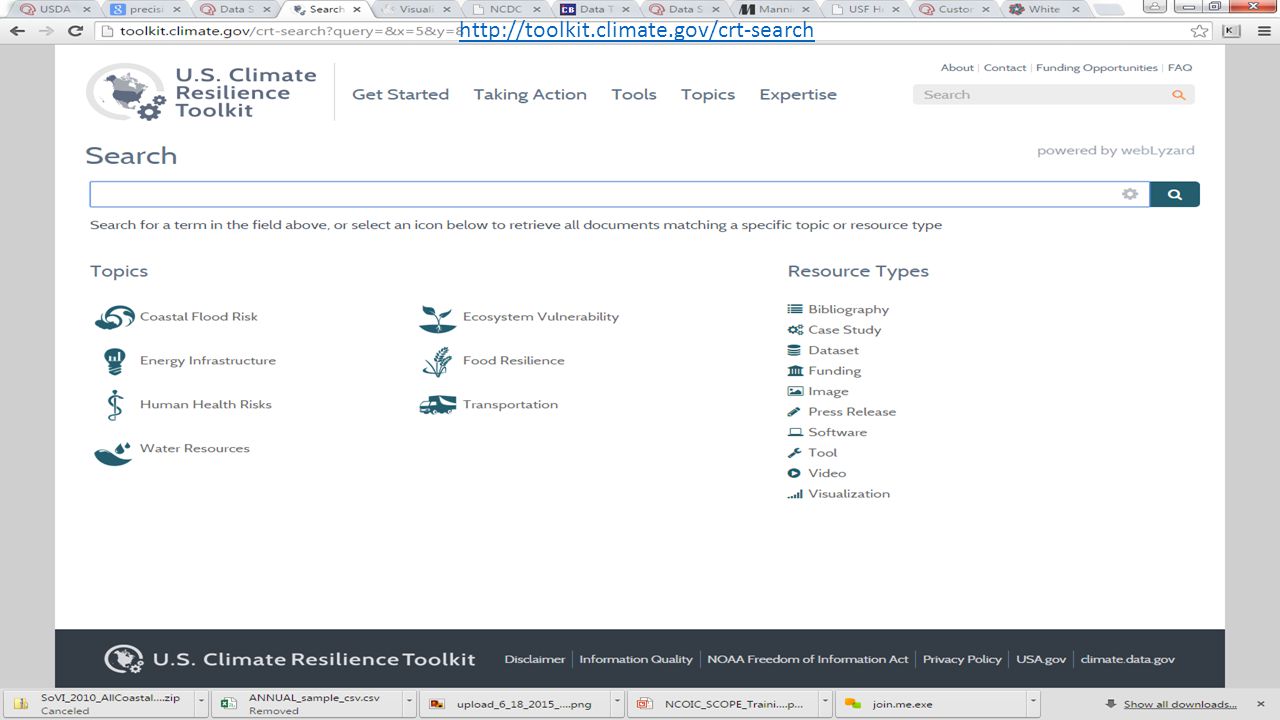
Task: Click the Software laptop icon
Action: click(x=795, y=432)
